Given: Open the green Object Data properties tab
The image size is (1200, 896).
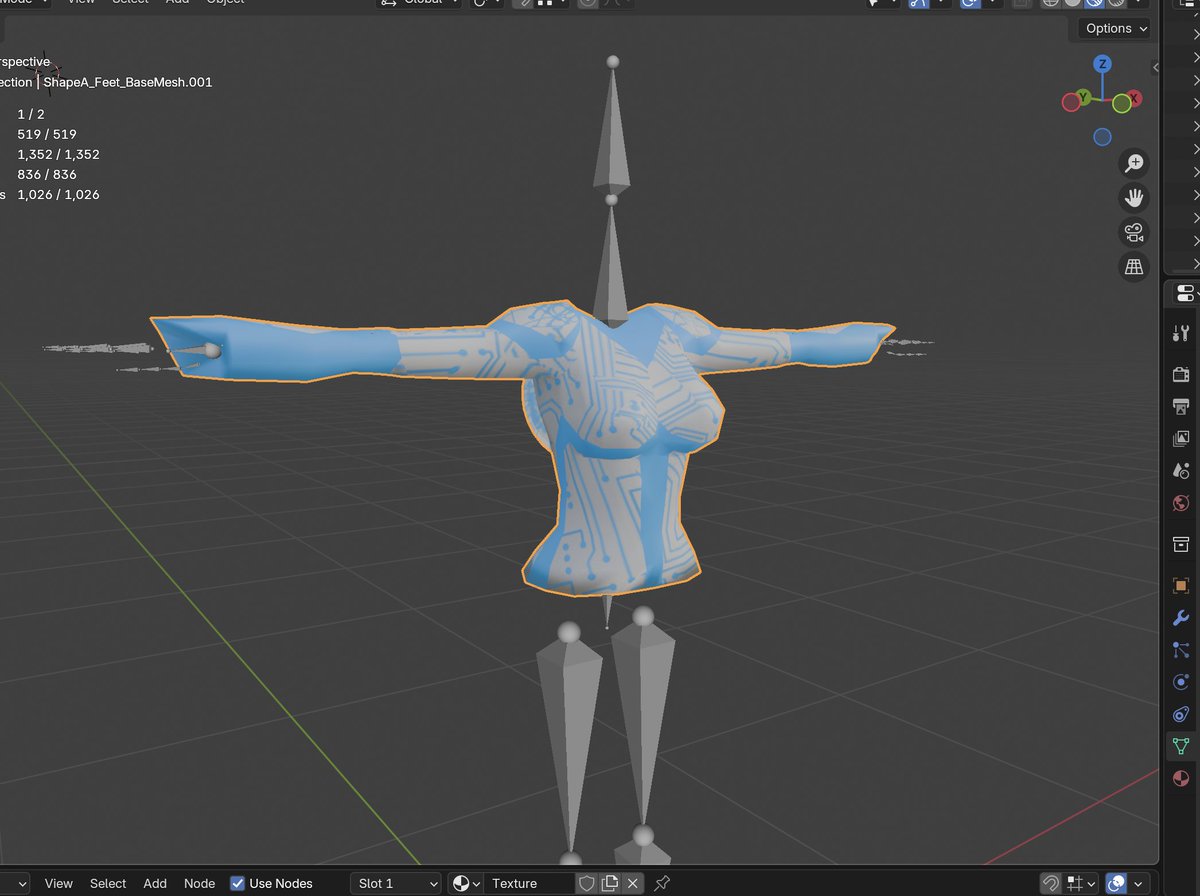Looking at the screenshot, I should 1181,746.
